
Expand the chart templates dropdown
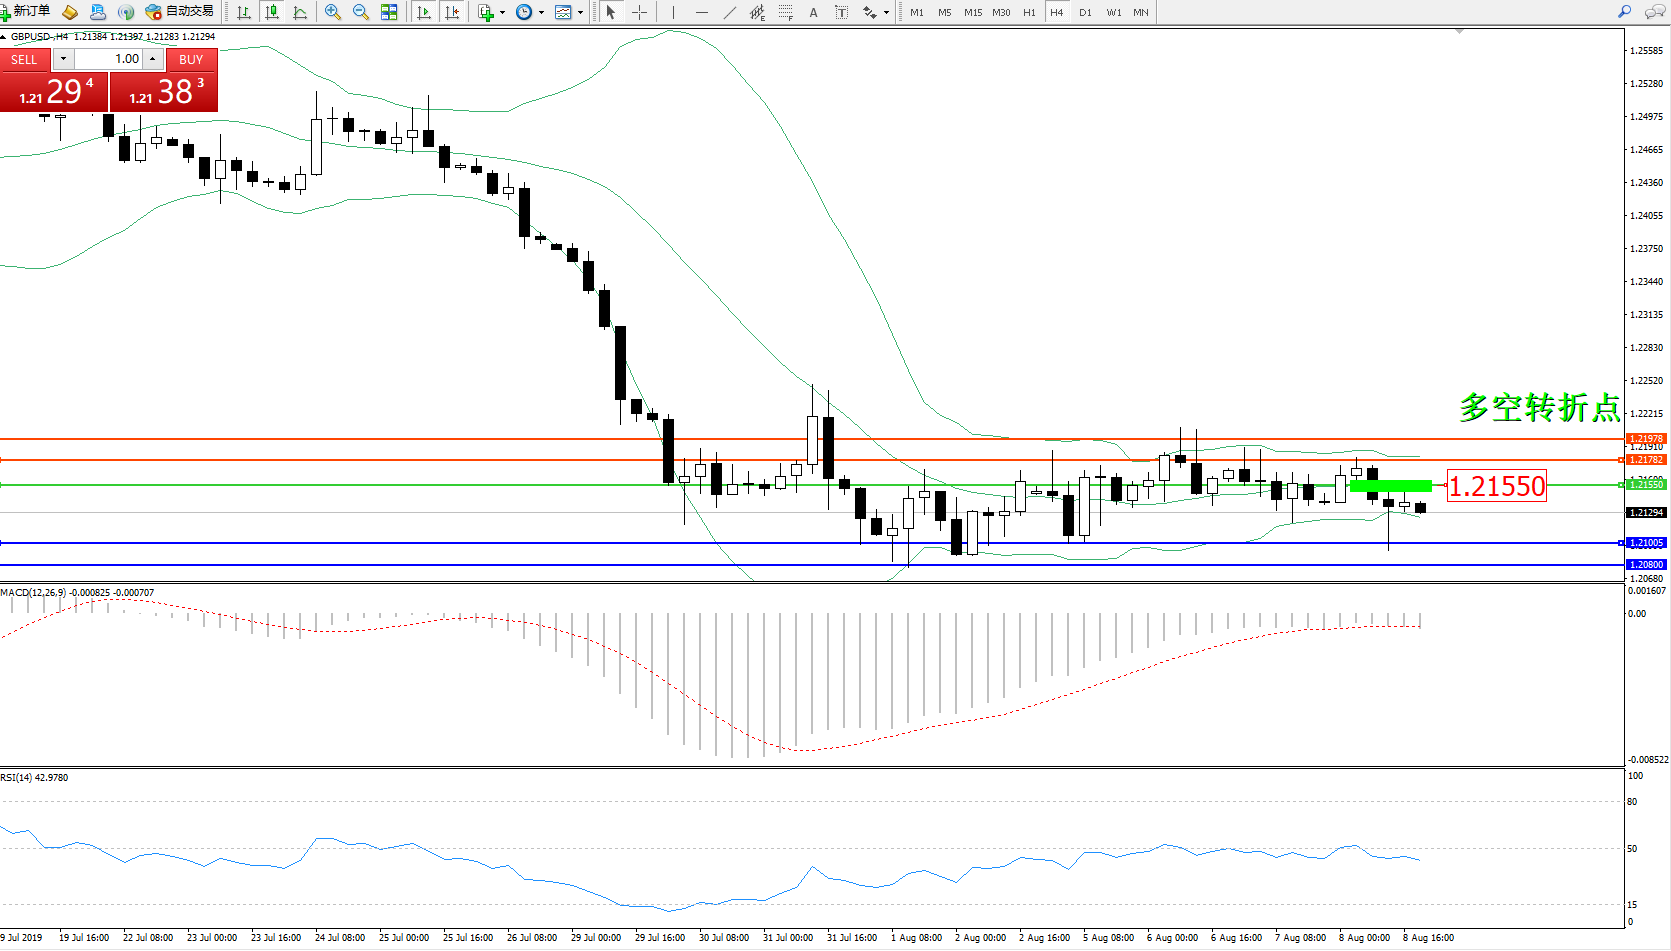coord(580,13)
